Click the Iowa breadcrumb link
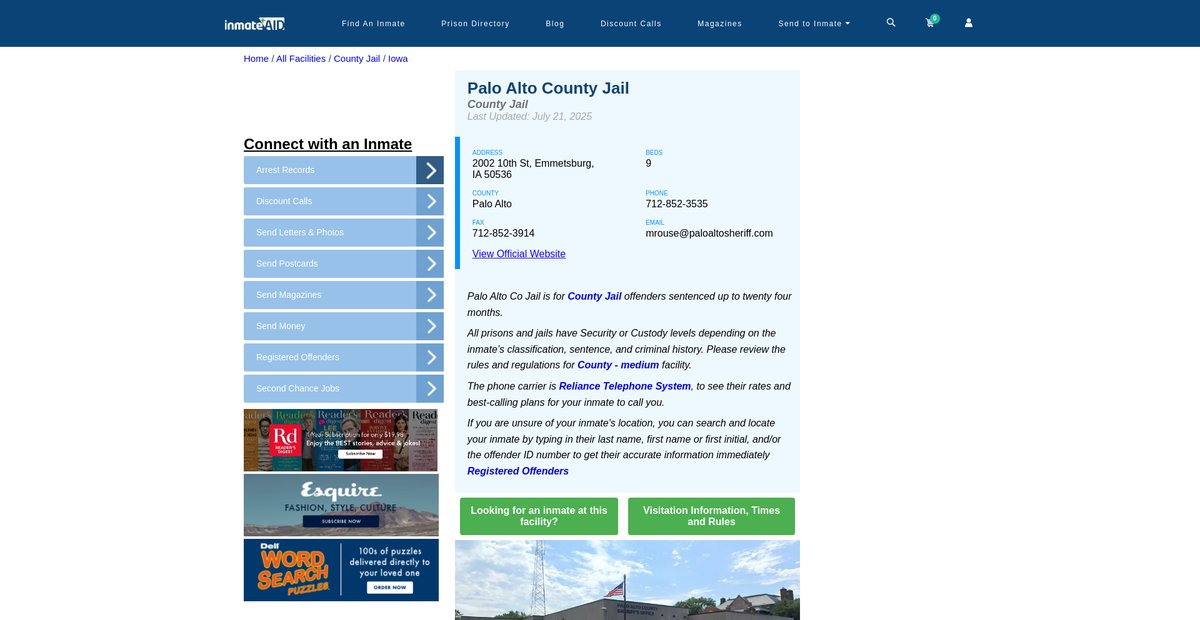Viewport: 1200px width, 620px height. (x=398, y=59)
